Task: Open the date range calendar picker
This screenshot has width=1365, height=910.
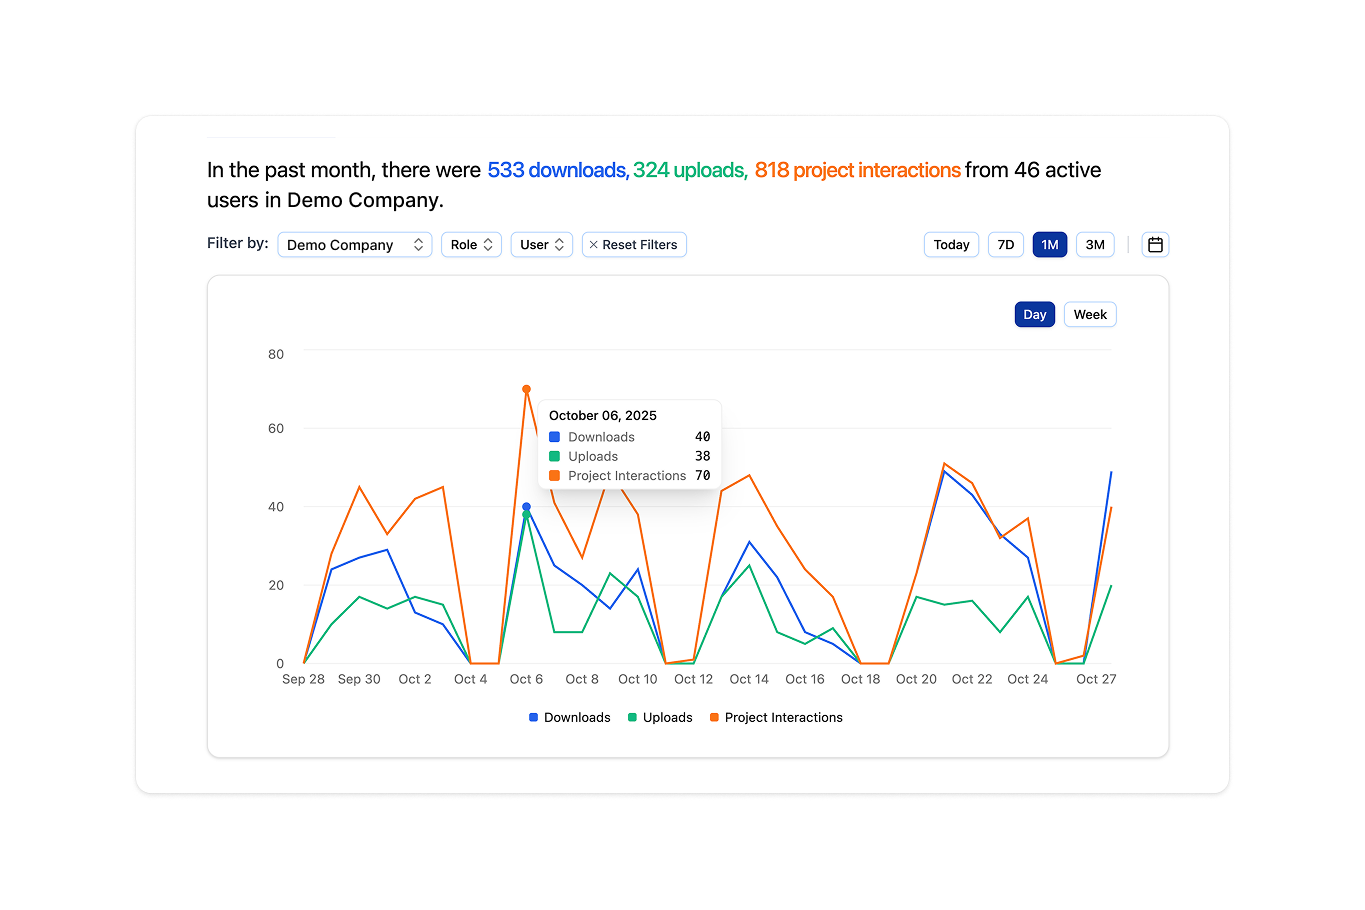Action: coord(1155,244)
